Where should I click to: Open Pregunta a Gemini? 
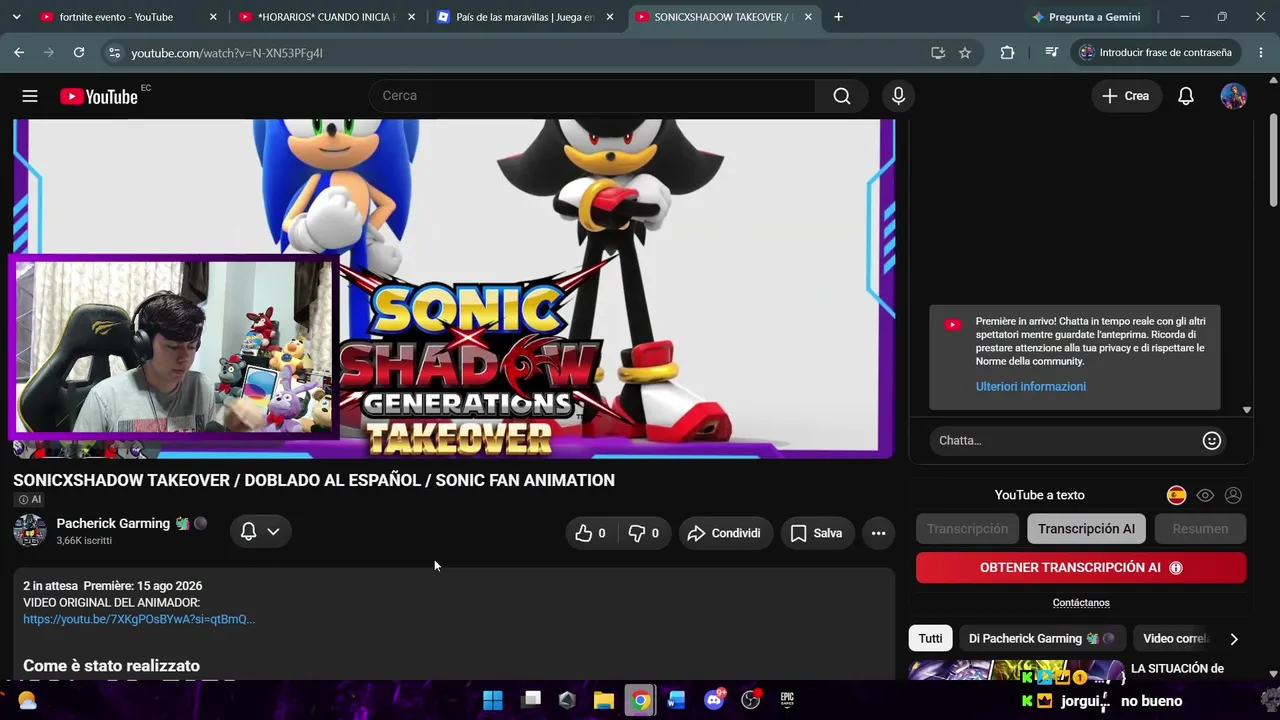[1086, 17]
